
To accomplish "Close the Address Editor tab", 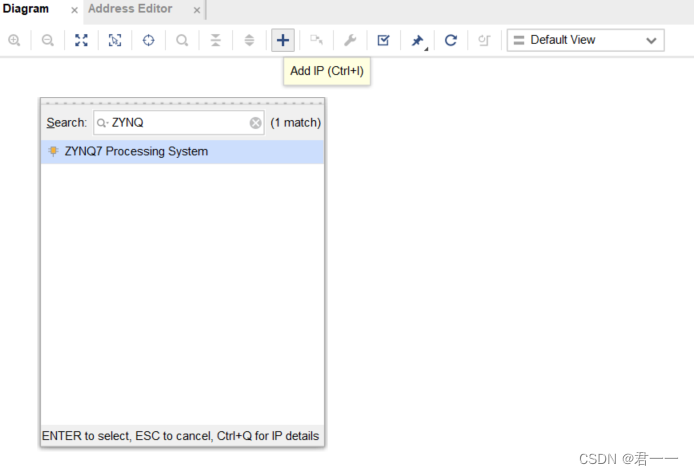I will [197, 10].
